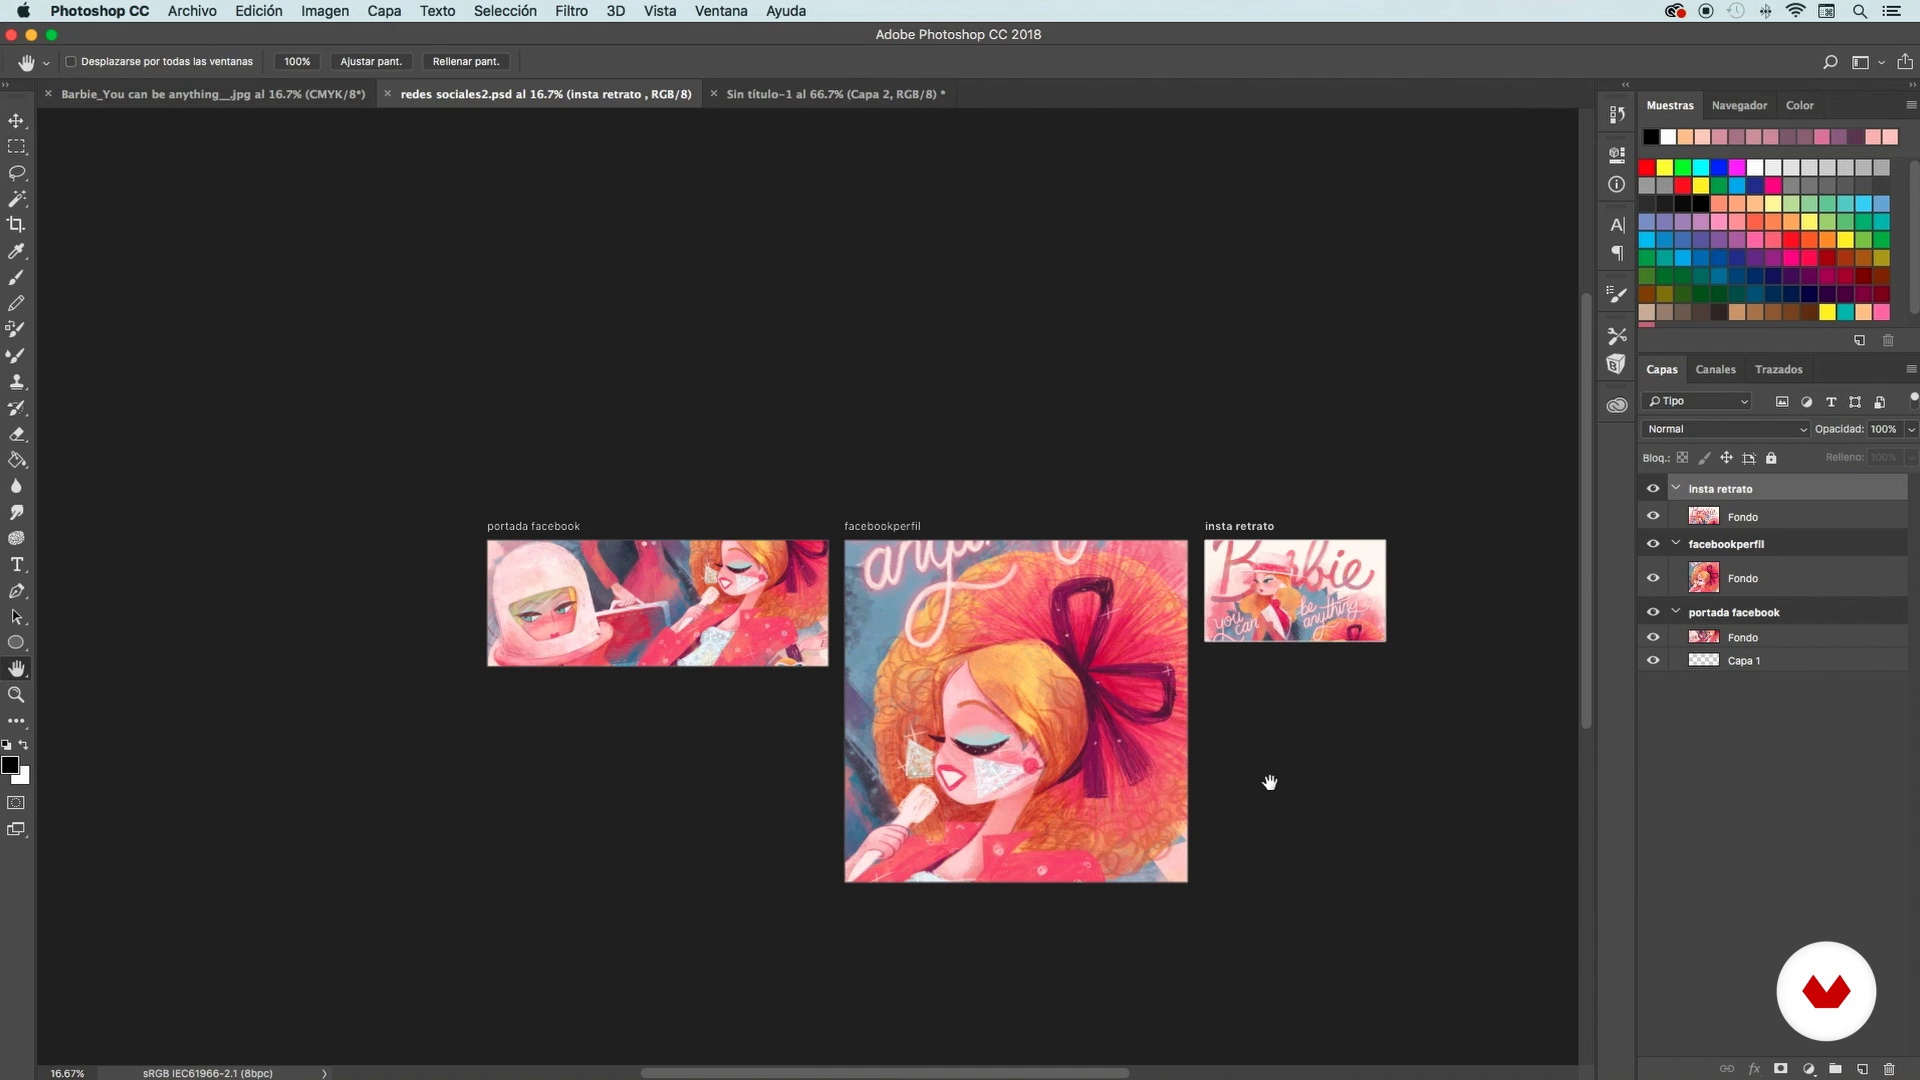Select the Rectangular Marquee tool
The image size is (1920, 1080).
coord(17,147)
